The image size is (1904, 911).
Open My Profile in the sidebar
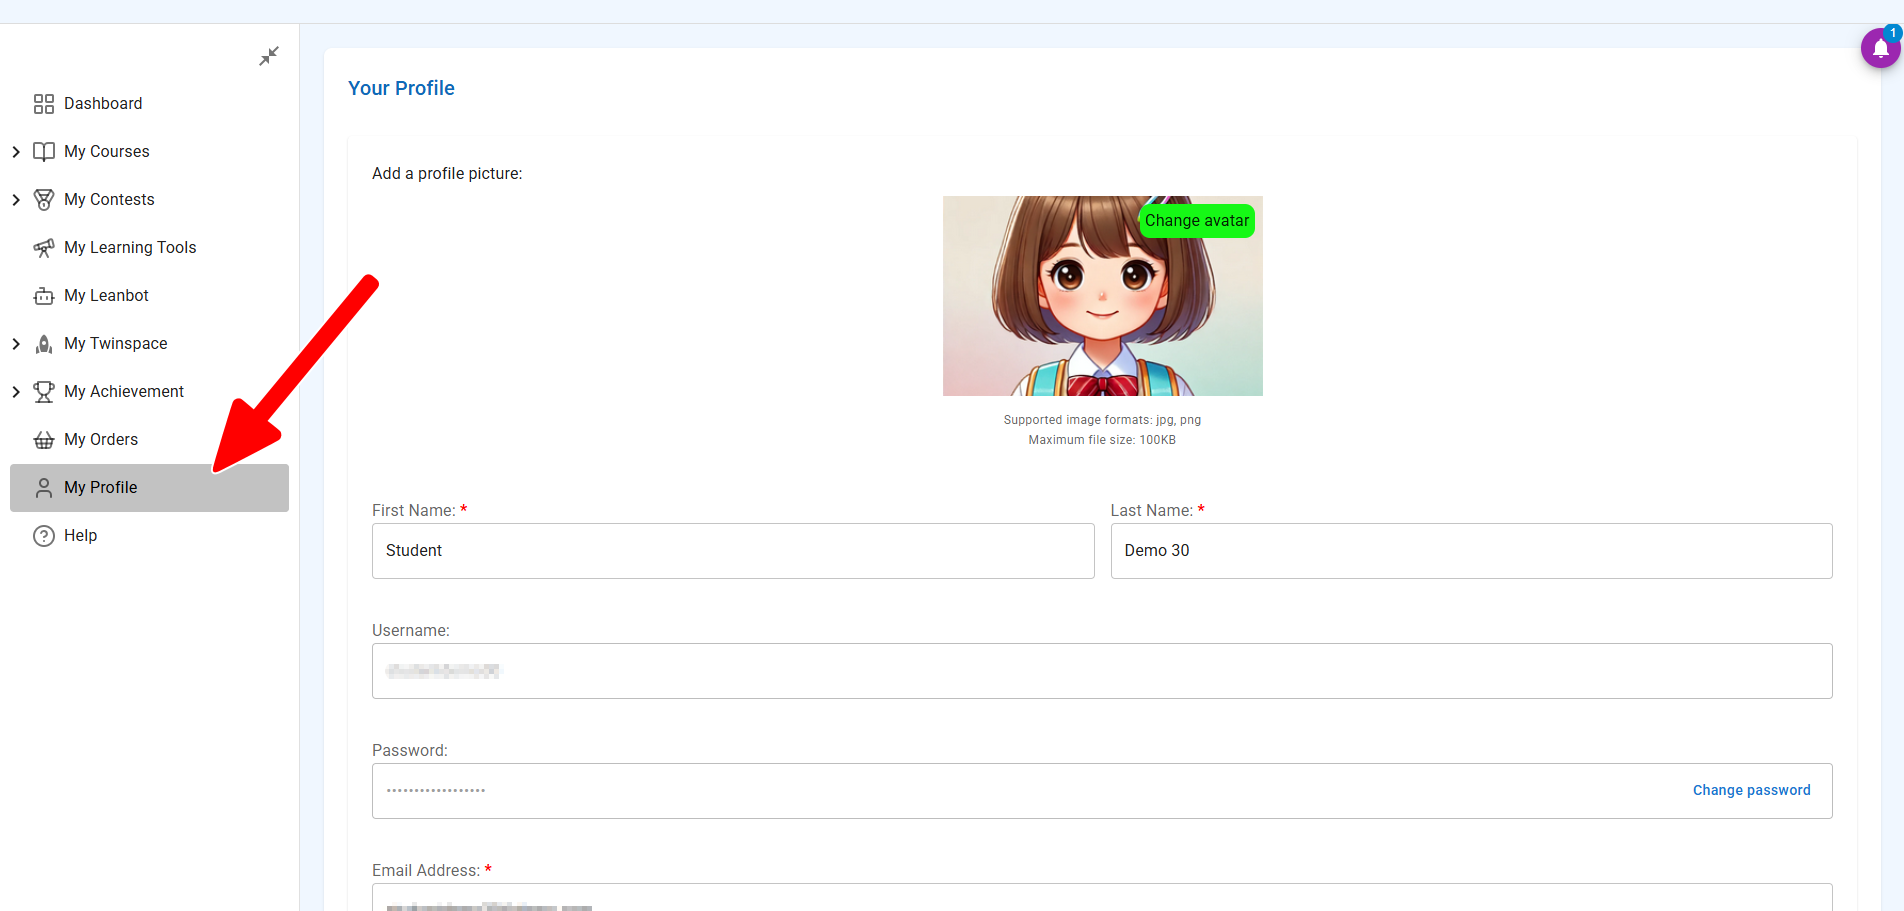[101, 488]
